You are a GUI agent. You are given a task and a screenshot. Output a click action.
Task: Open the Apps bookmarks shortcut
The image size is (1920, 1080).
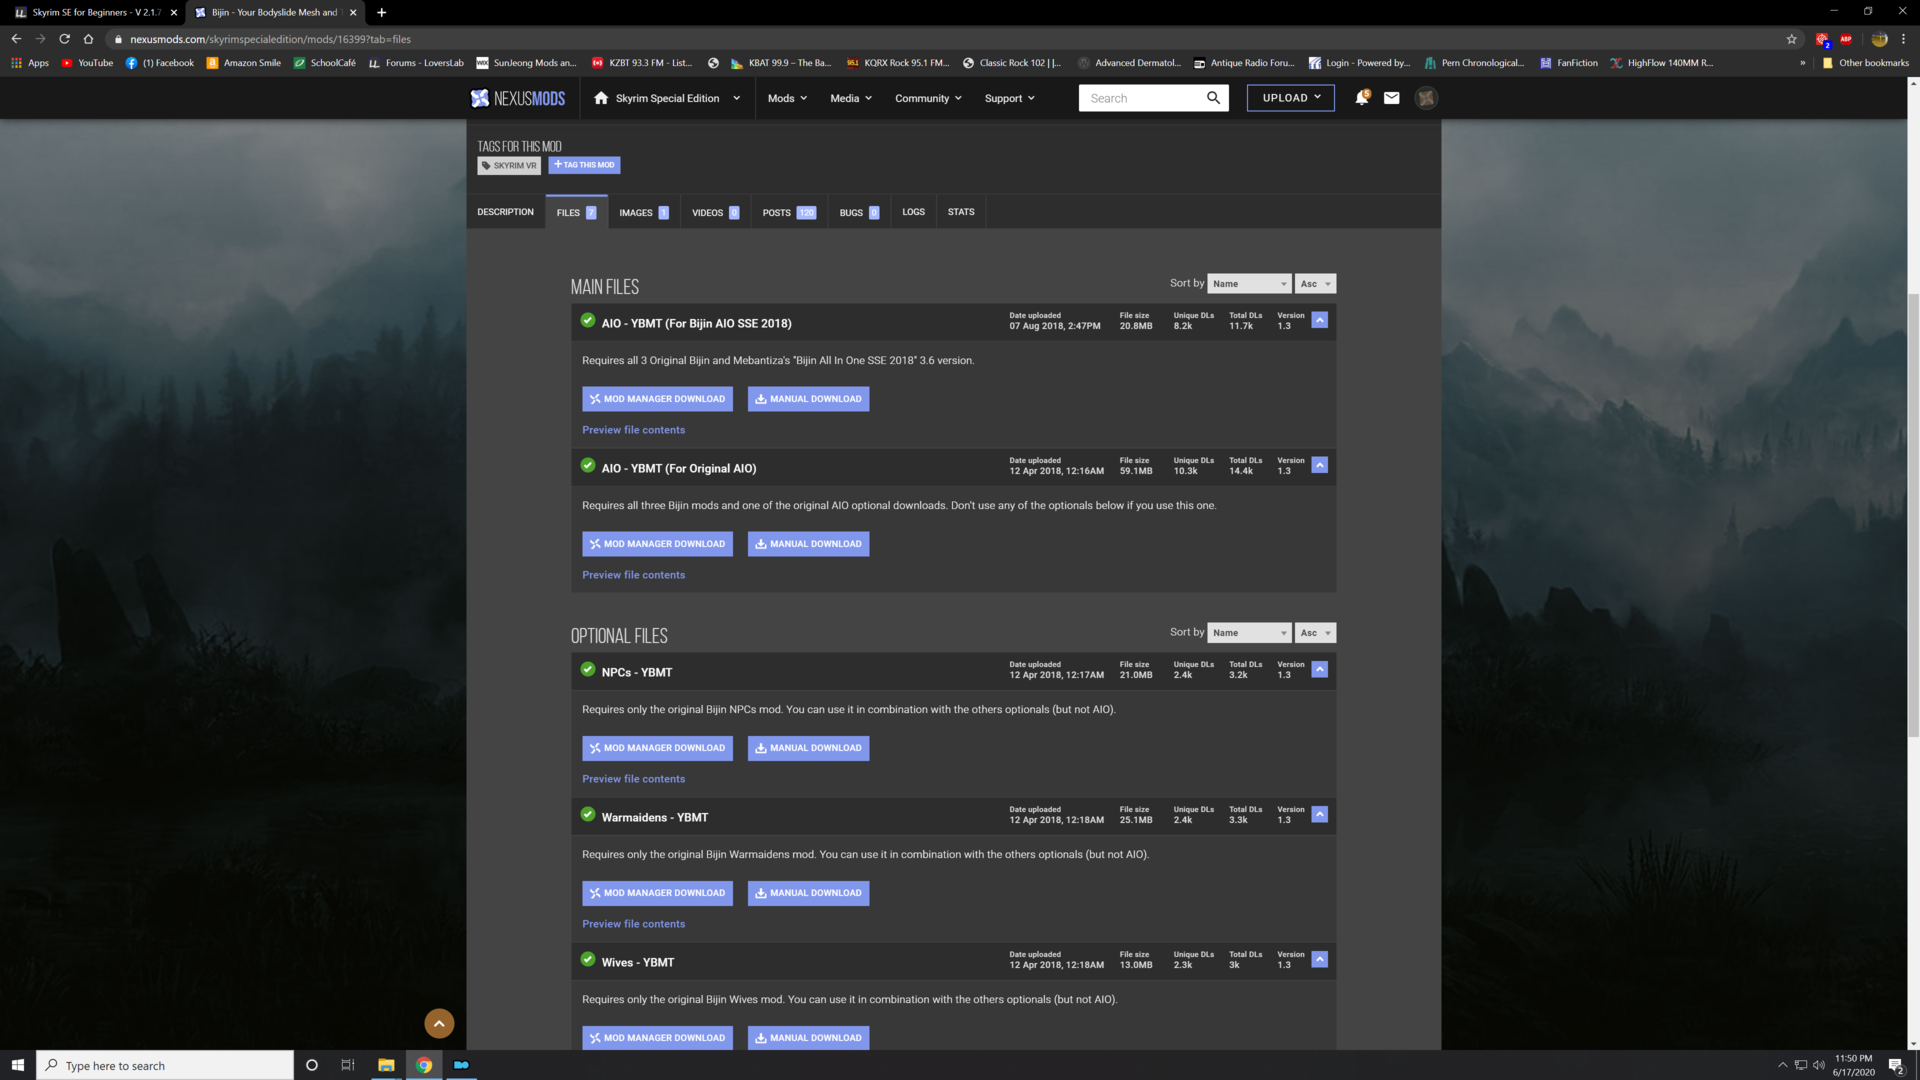point(30,62)
